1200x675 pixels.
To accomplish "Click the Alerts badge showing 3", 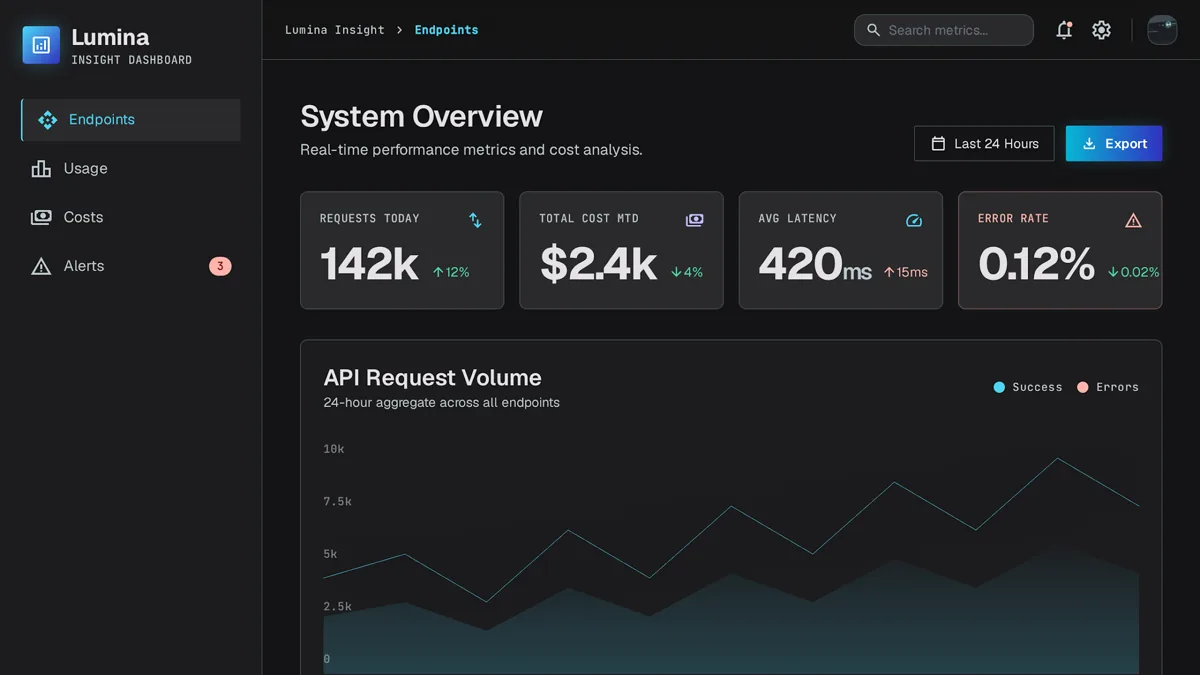I will (x=220, y=266).
